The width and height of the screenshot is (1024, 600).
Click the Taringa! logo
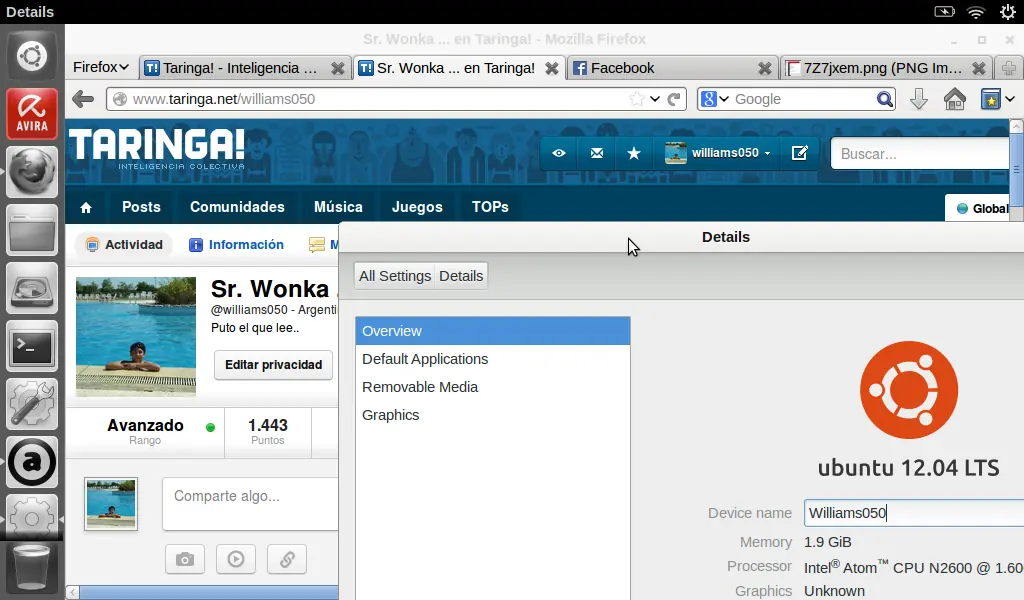(x=157, y=149)
